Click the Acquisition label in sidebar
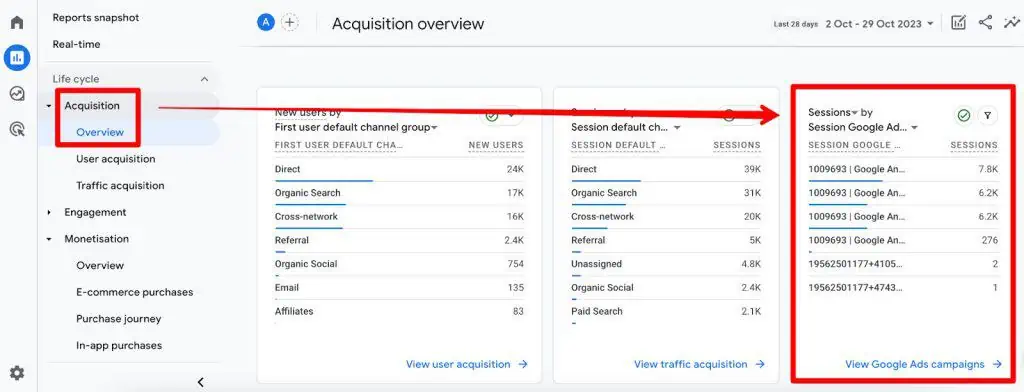Viewport: 1024px width, 392px height. [x=92, y=106]
